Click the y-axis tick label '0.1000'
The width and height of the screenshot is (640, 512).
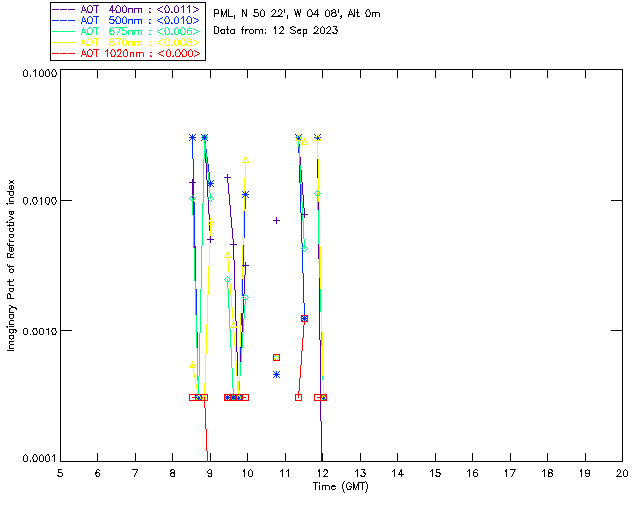[x=39, y=73]
